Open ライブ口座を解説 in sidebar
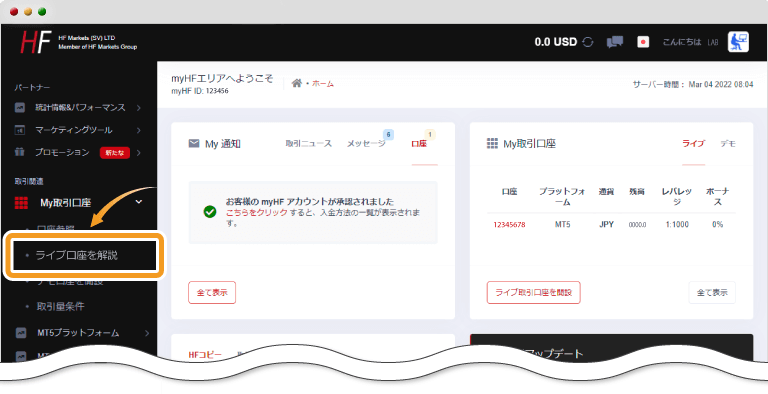The height and width of the screenshot is (394, 768). pyautogui.click(x=85, y=255)
